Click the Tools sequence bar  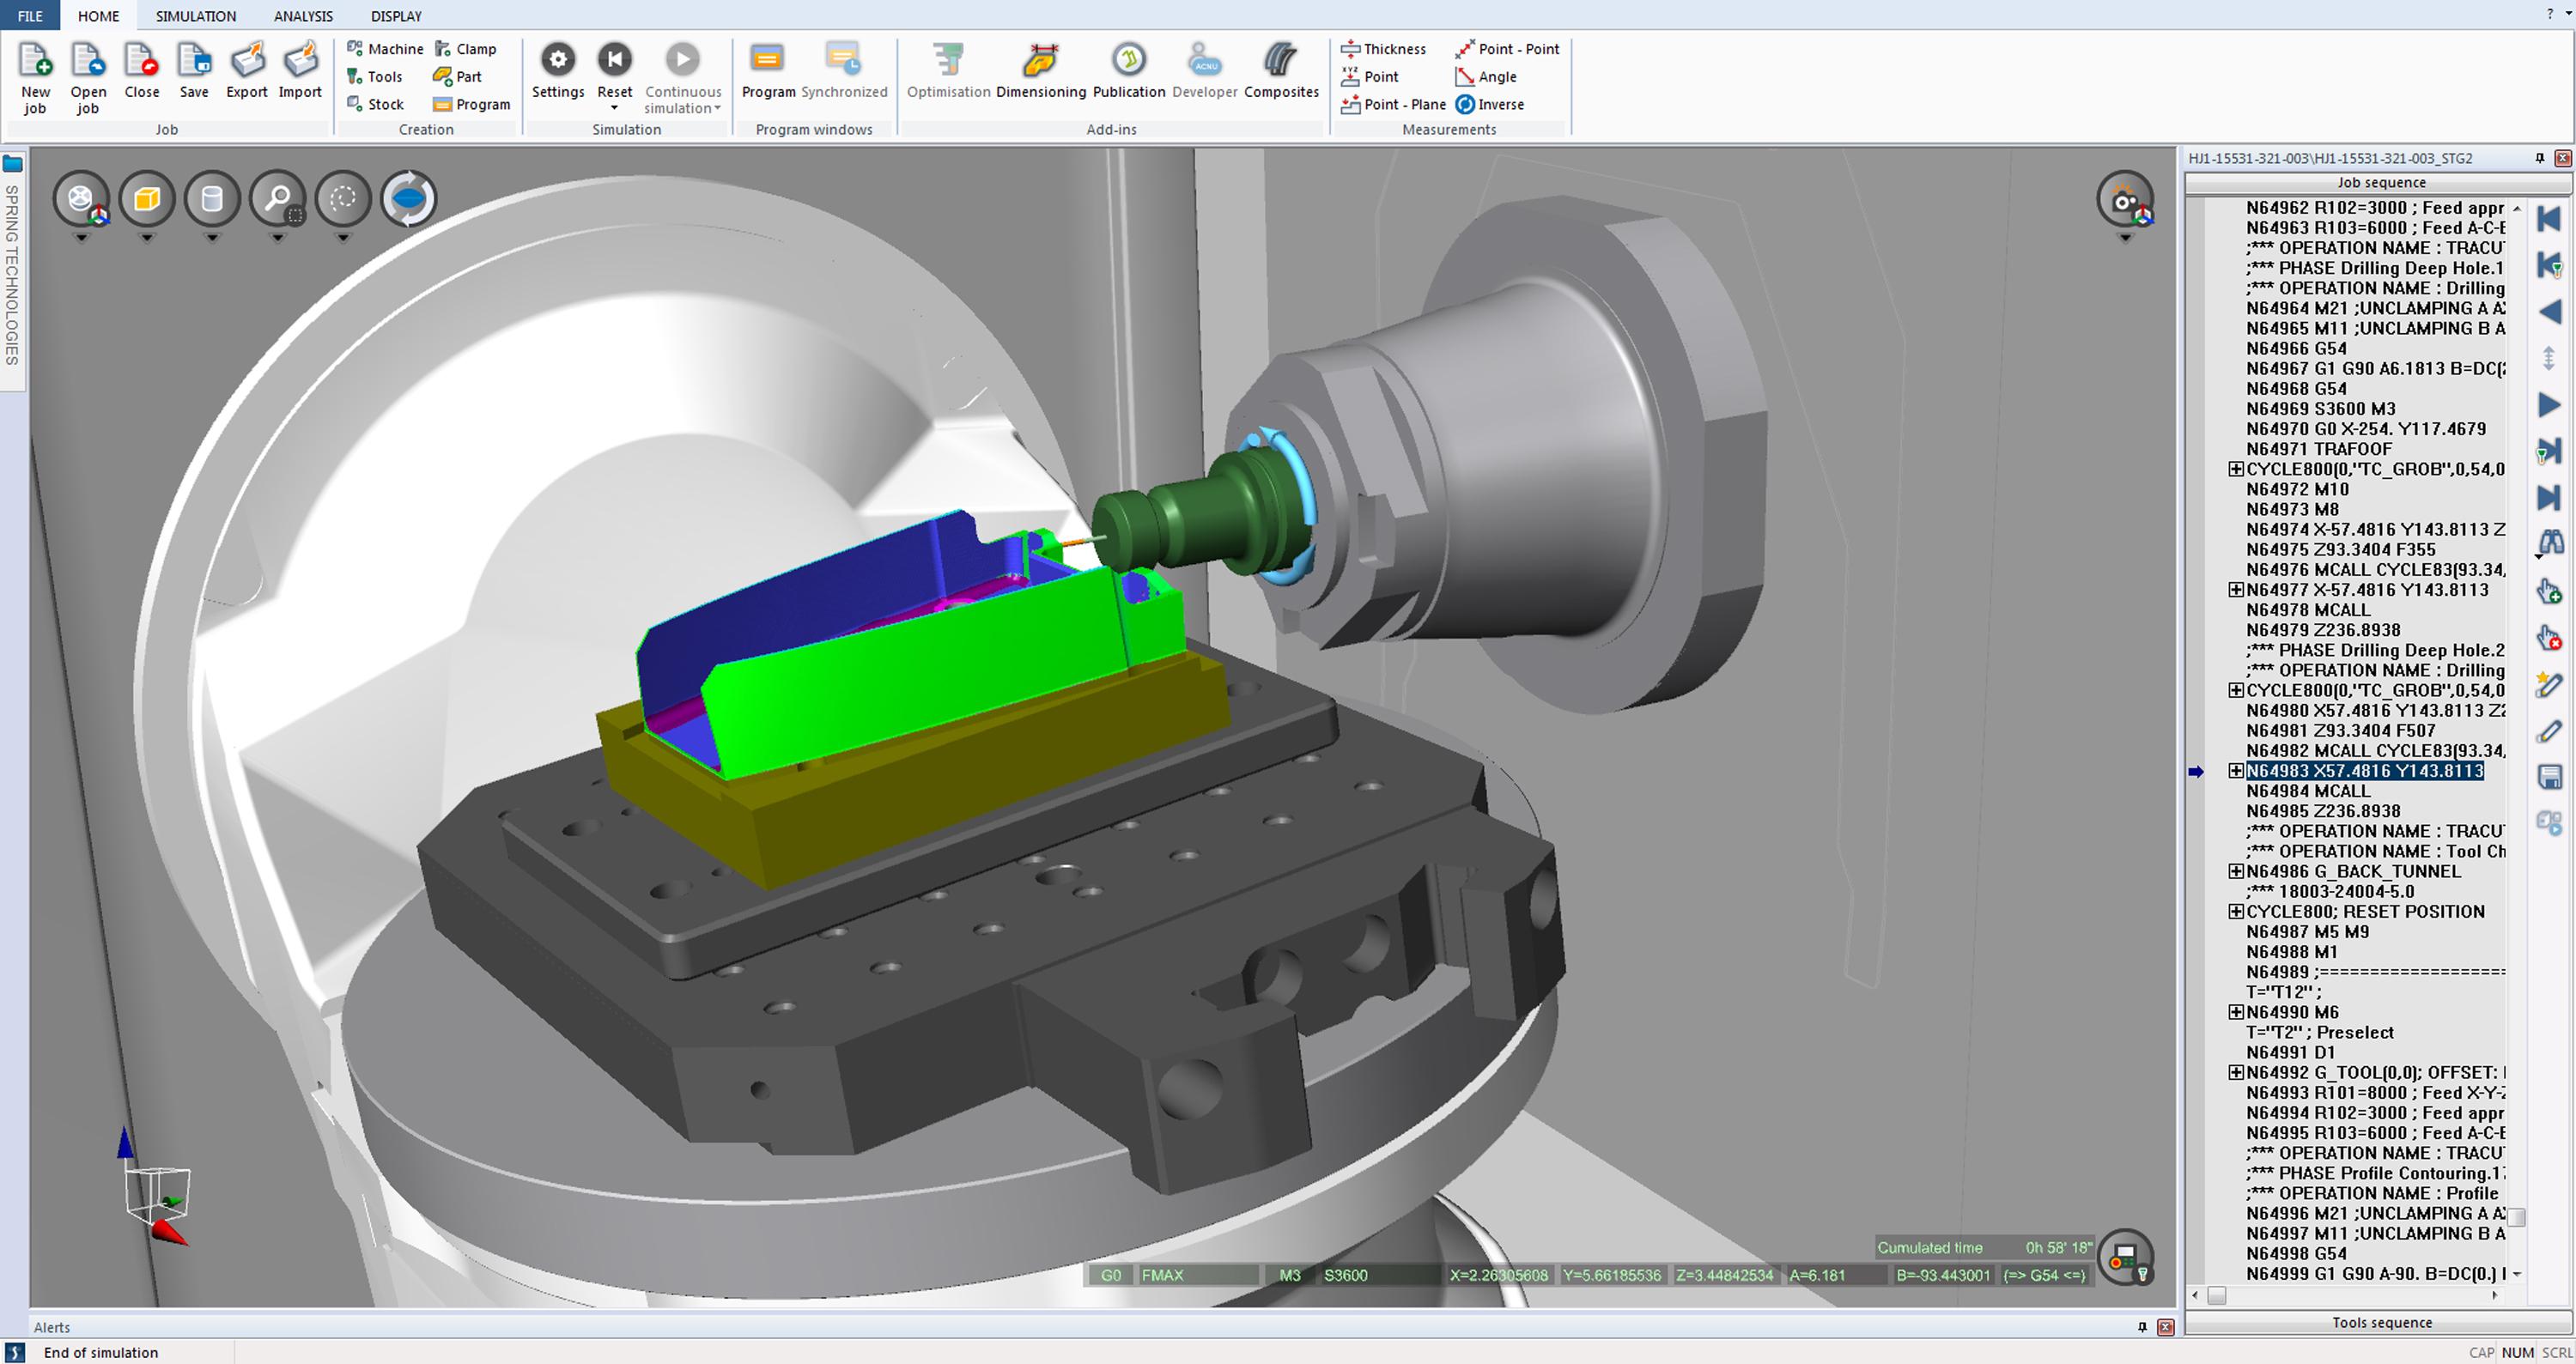tap(2381, 1322)
